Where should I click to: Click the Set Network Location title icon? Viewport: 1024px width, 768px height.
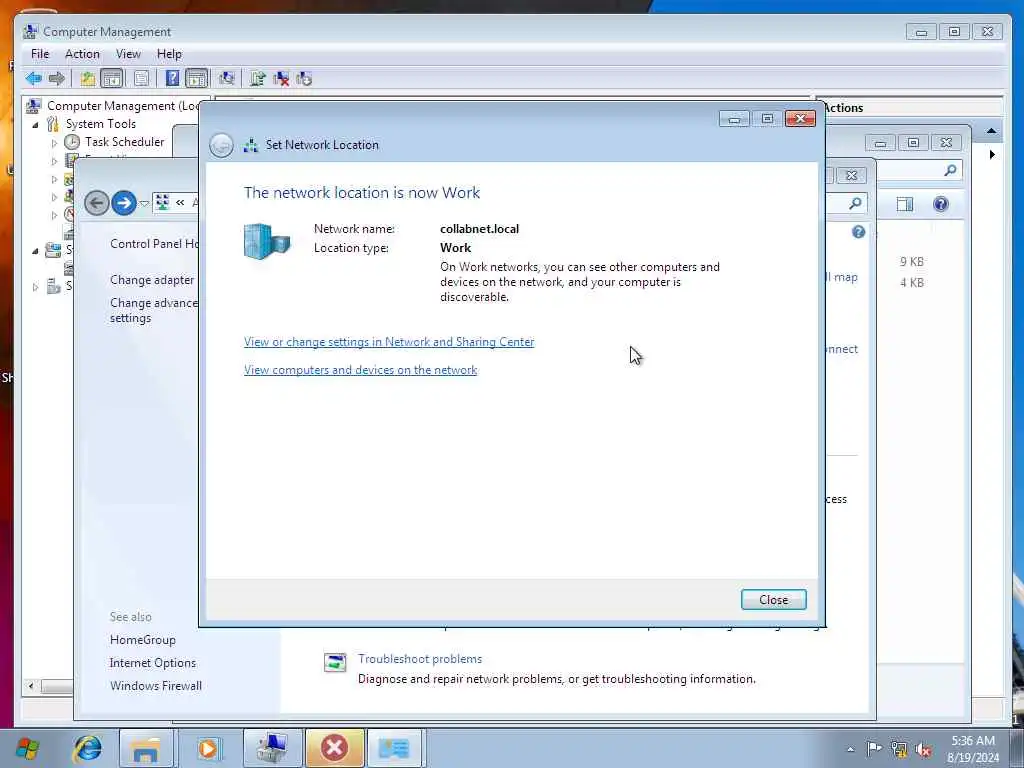[251, 145]
